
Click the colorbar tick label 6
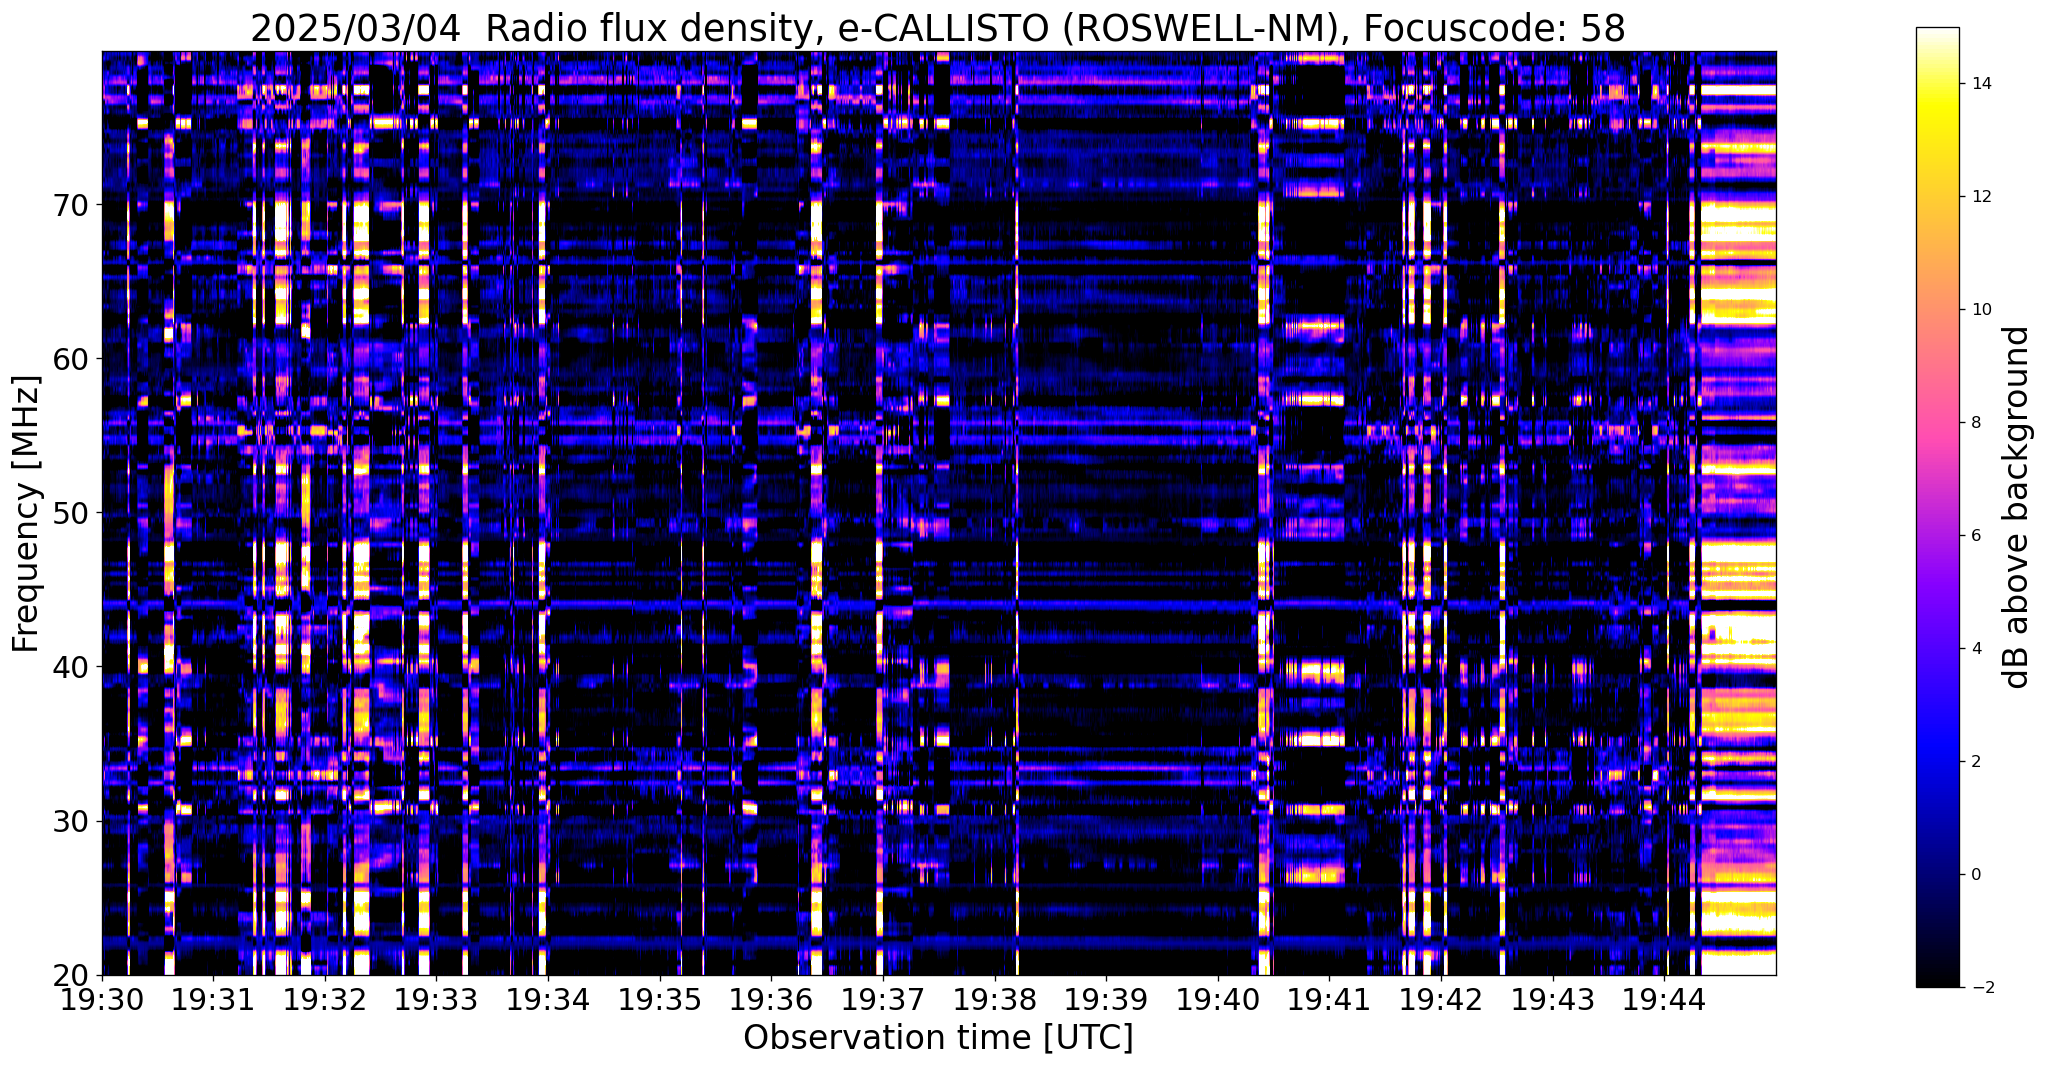[x=1975, y=536]
